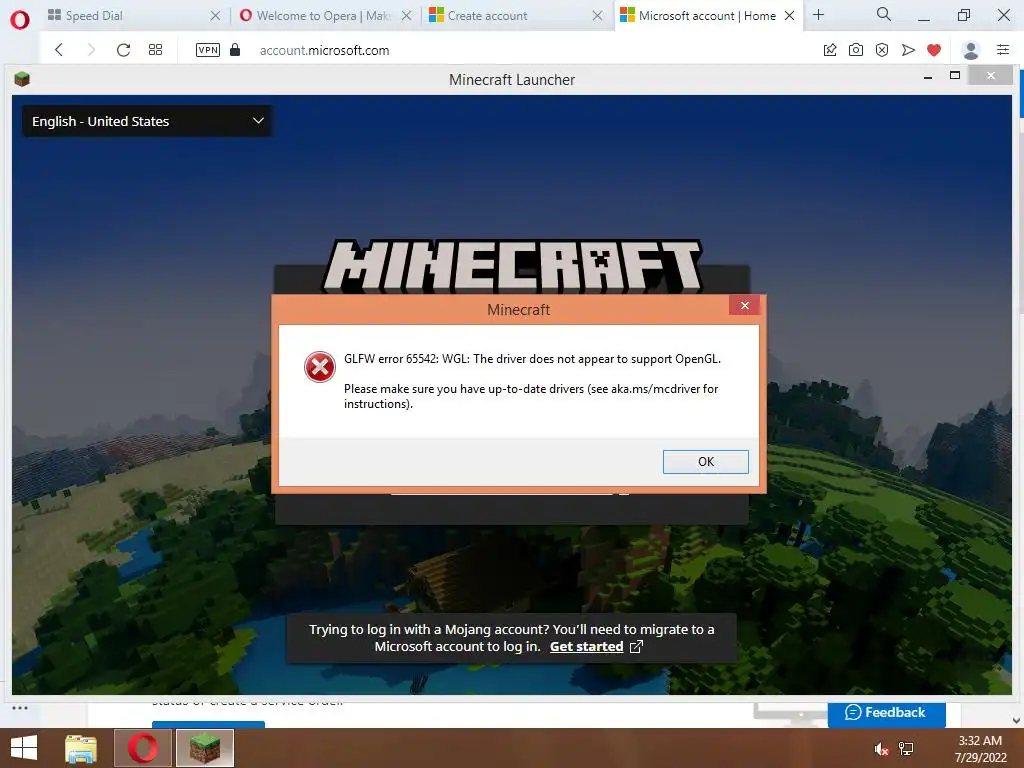This screenshot has width=1024, height=768.
Task: Take a snapshot with the camera icon
Action: (856, 50)
